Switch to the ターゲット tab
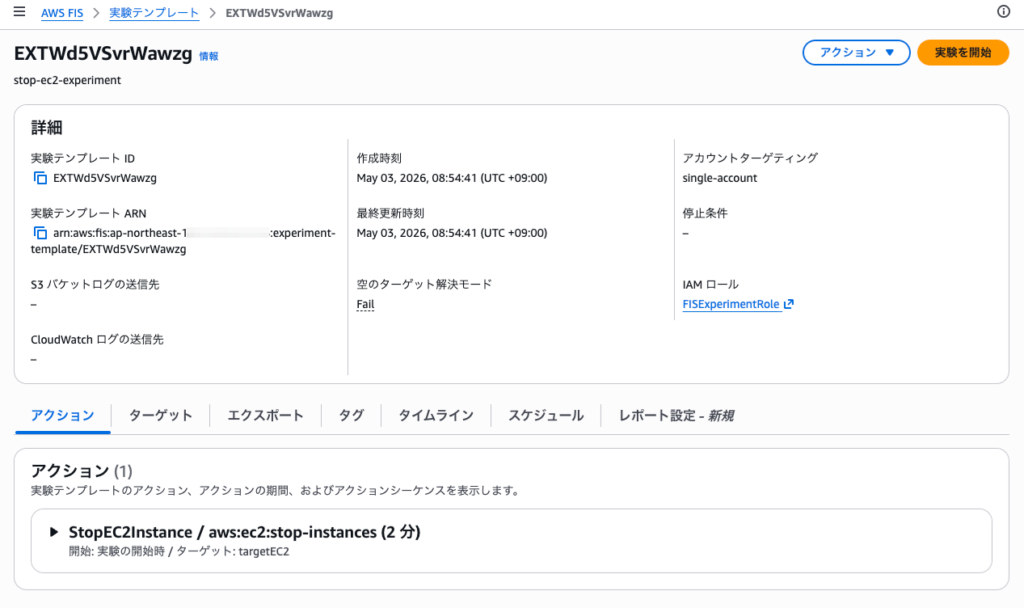The width and height of the screenshot is (1024, 608). (x=161, y=415)
